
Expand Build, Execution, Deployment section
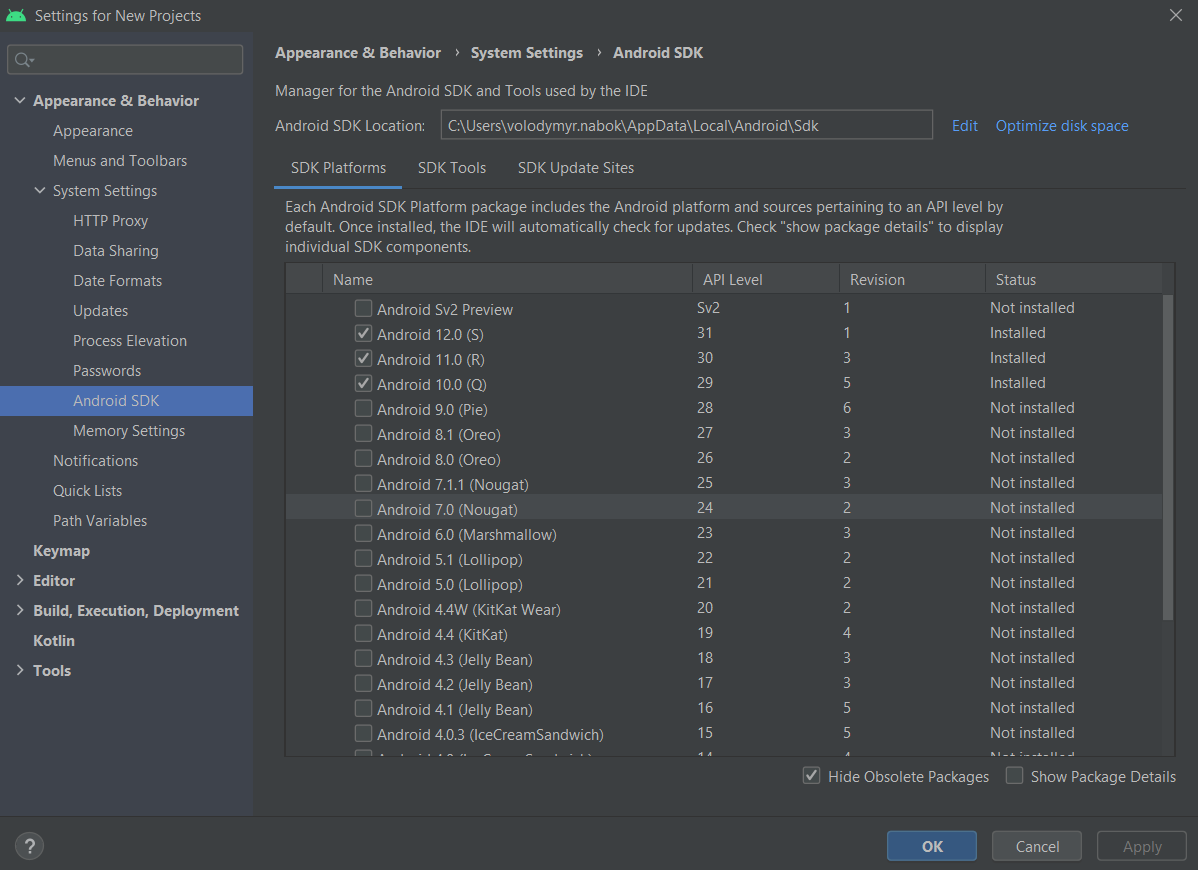pyautogui.click(x=20, y=610)
